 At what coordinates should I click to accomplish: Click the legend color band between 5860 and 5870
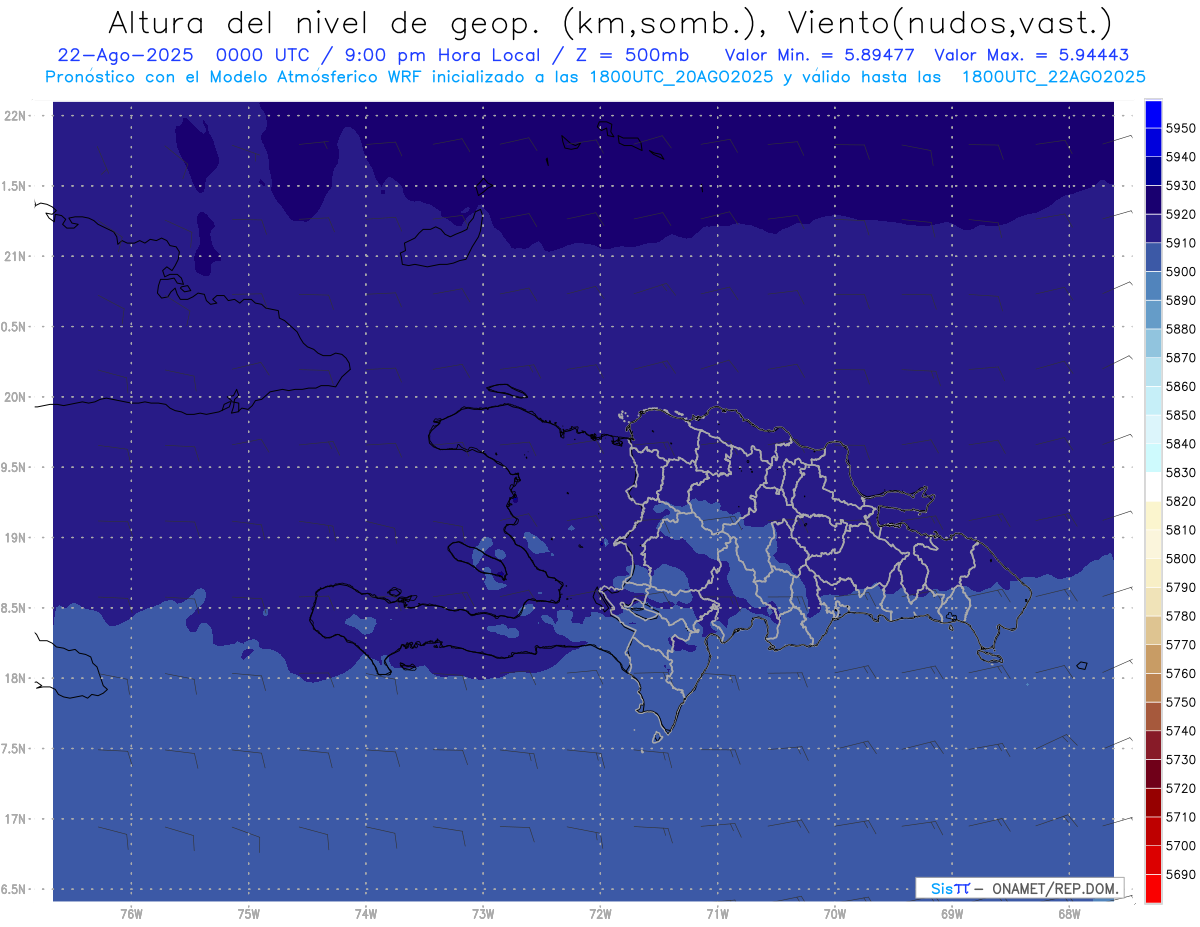[x=1153, y=372]
